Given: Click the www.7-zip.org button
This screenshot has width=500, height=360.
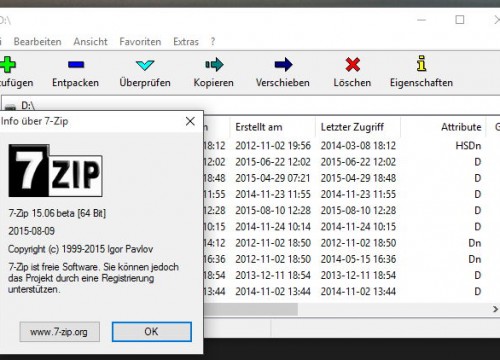Looking at the screenshot, I should [59, 332].
